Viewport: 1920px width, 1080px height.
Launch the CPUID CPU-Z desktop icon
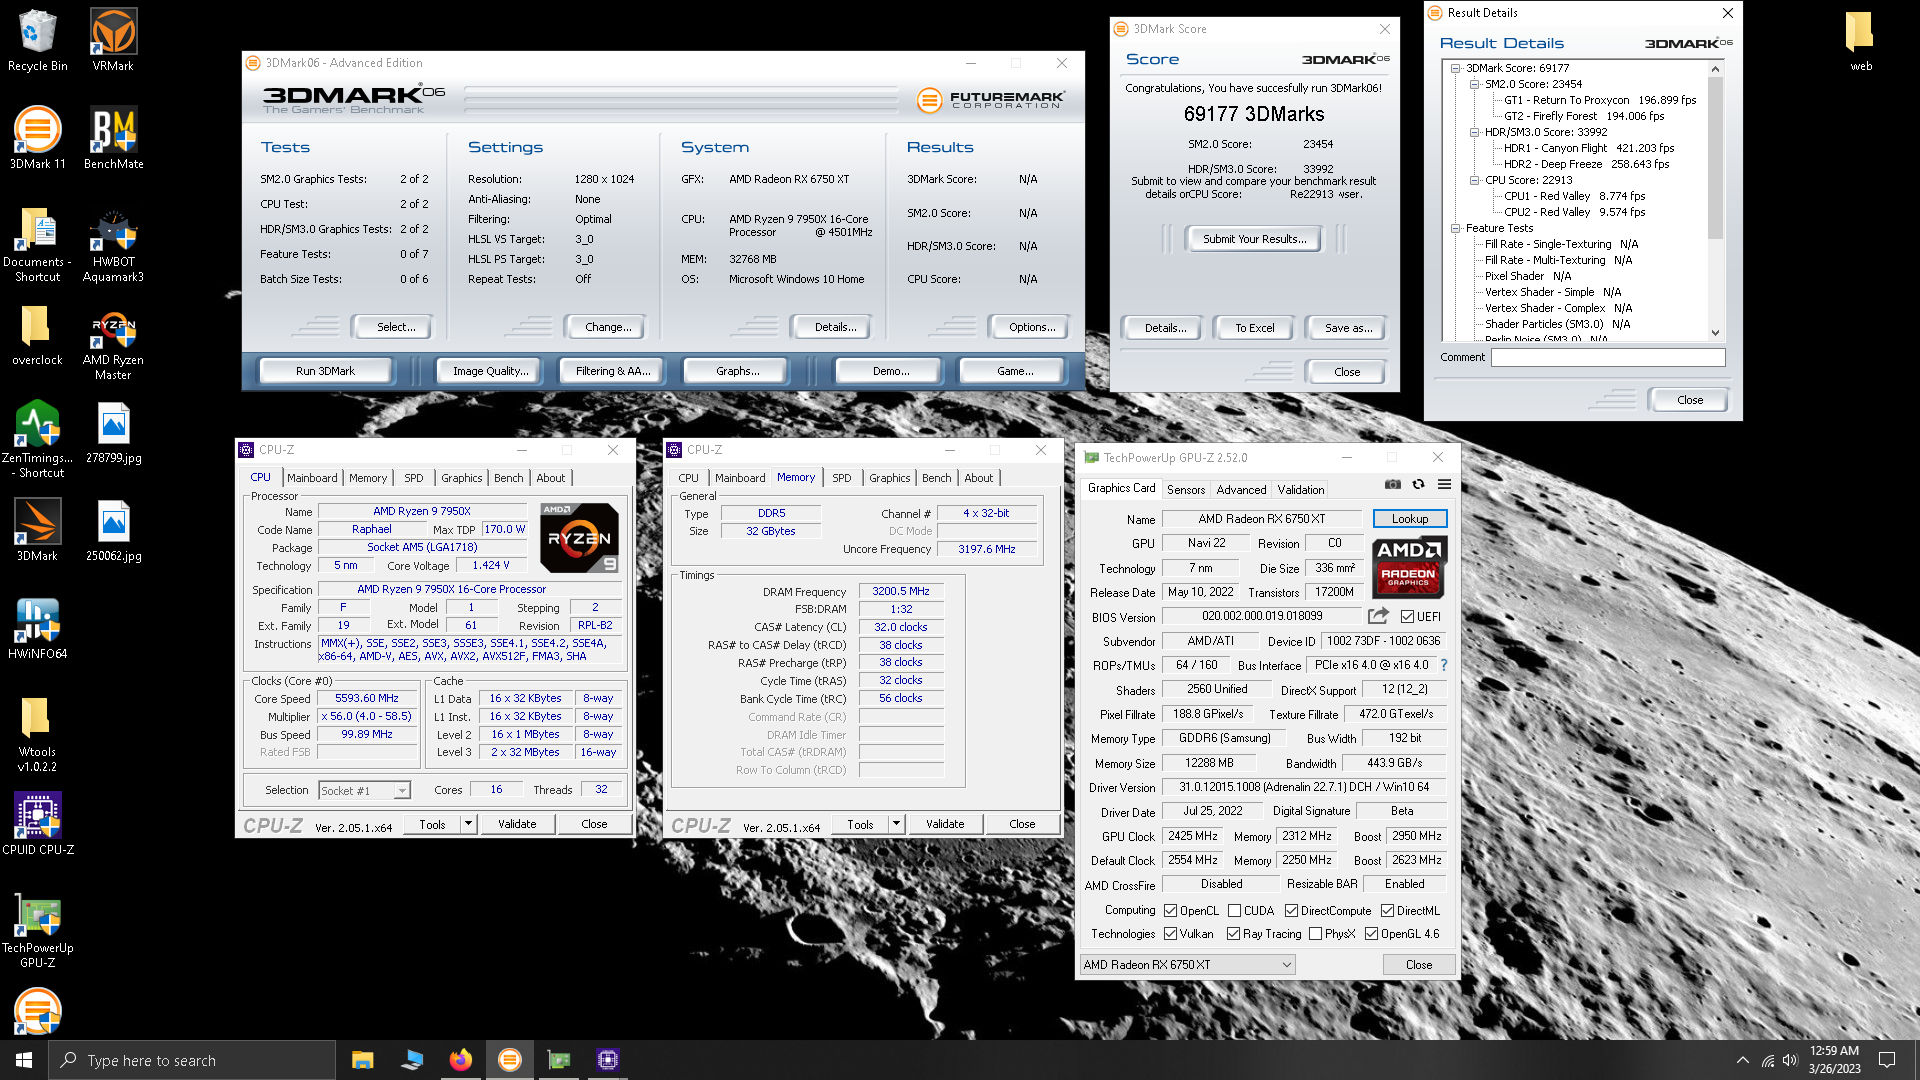(37, 824)
